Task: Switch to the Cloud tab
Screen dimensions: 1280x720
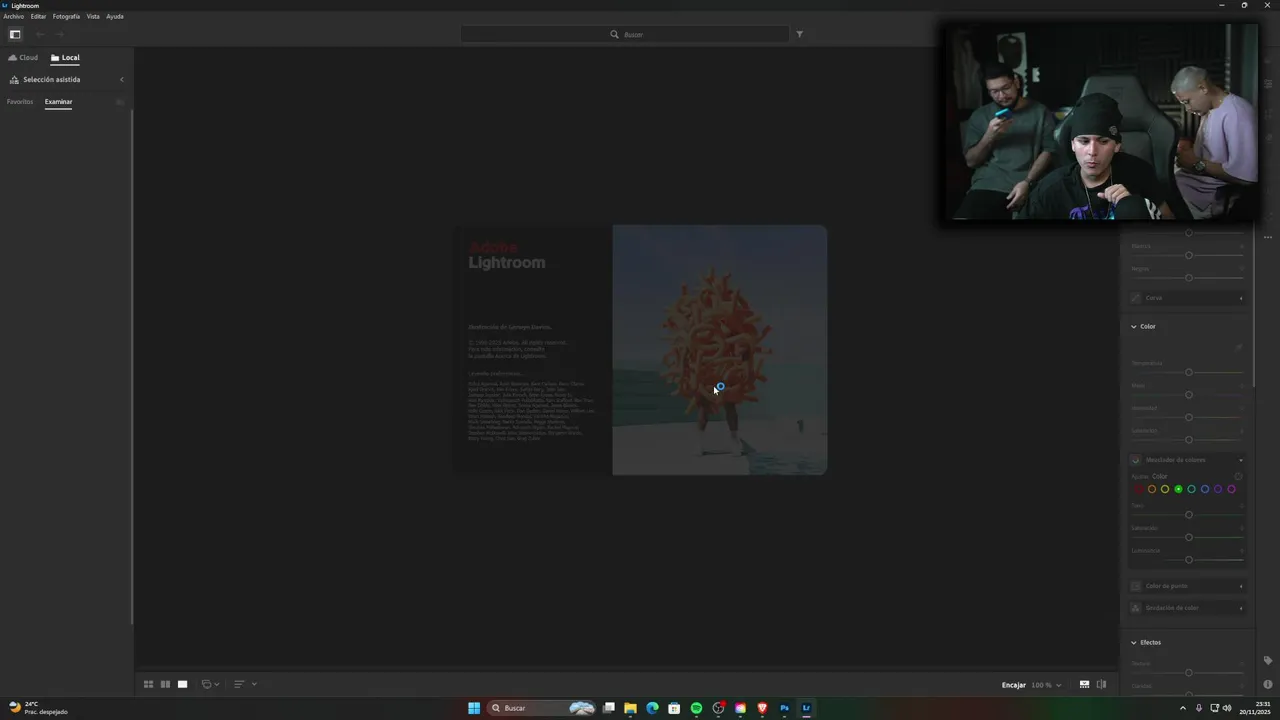Action: pyautogui.click(x=23, y=58)
